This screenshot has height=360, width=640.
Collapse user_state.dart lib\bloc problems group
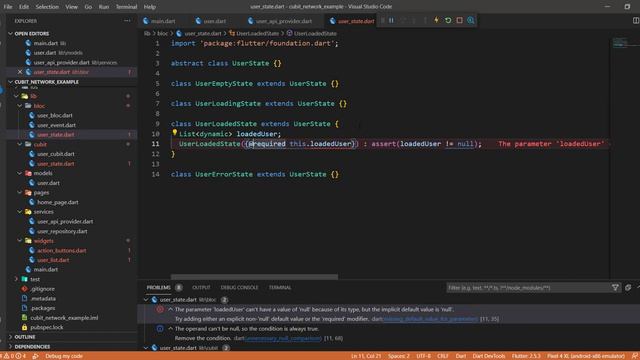[x=146, y=300]
